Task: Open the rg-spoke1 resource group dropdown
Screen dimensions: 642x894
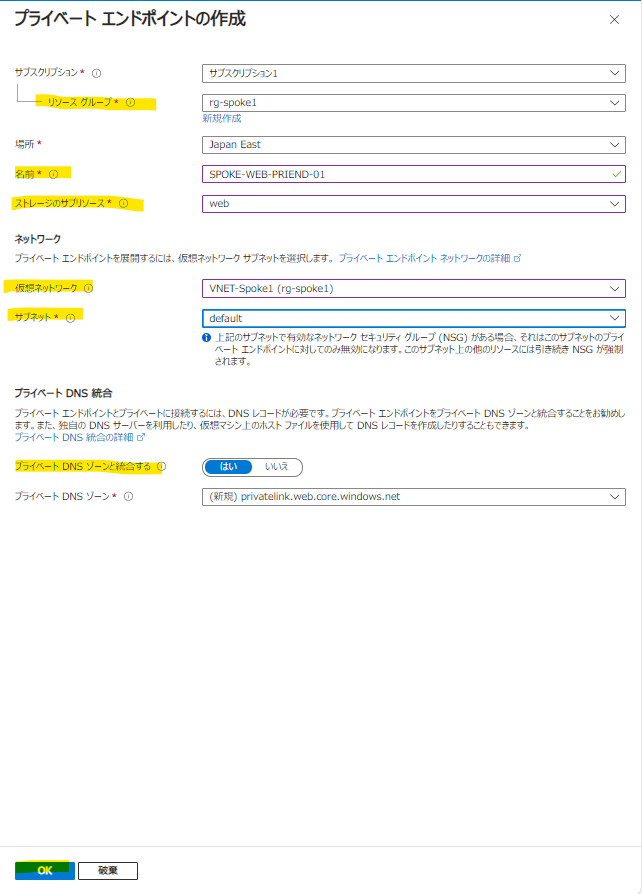Action: pos(414,103)
